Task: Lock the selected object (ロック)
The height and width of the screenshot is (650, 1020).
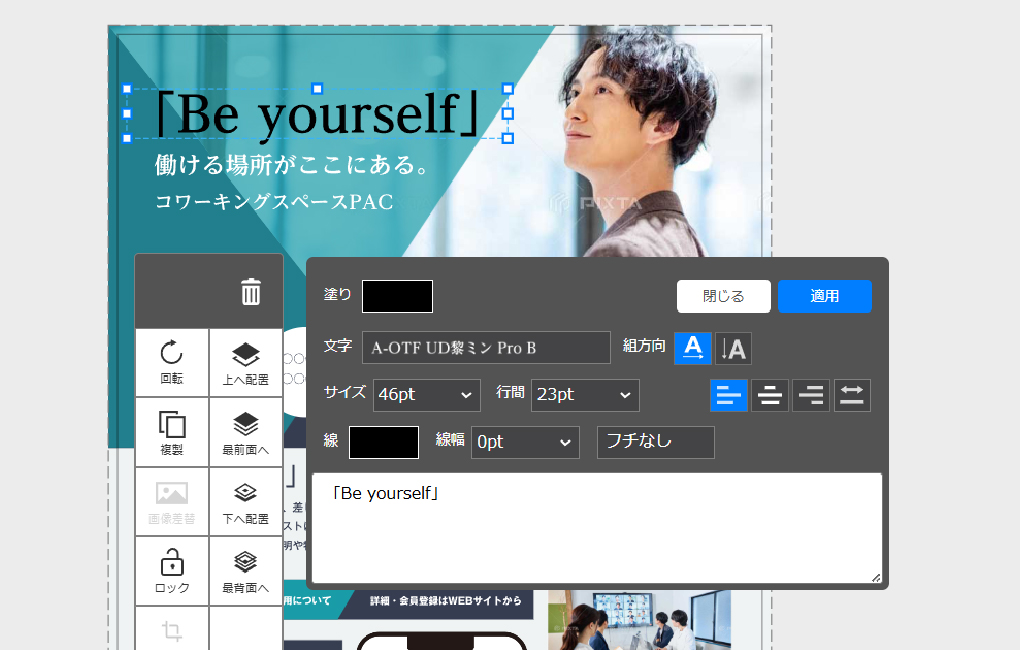Action: click(172, 571)
